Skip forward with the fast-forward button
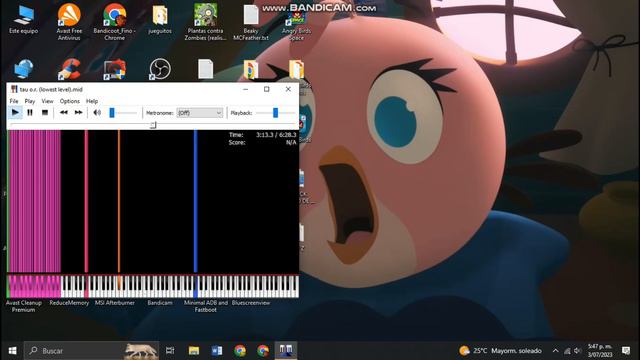 click(78, 113)
